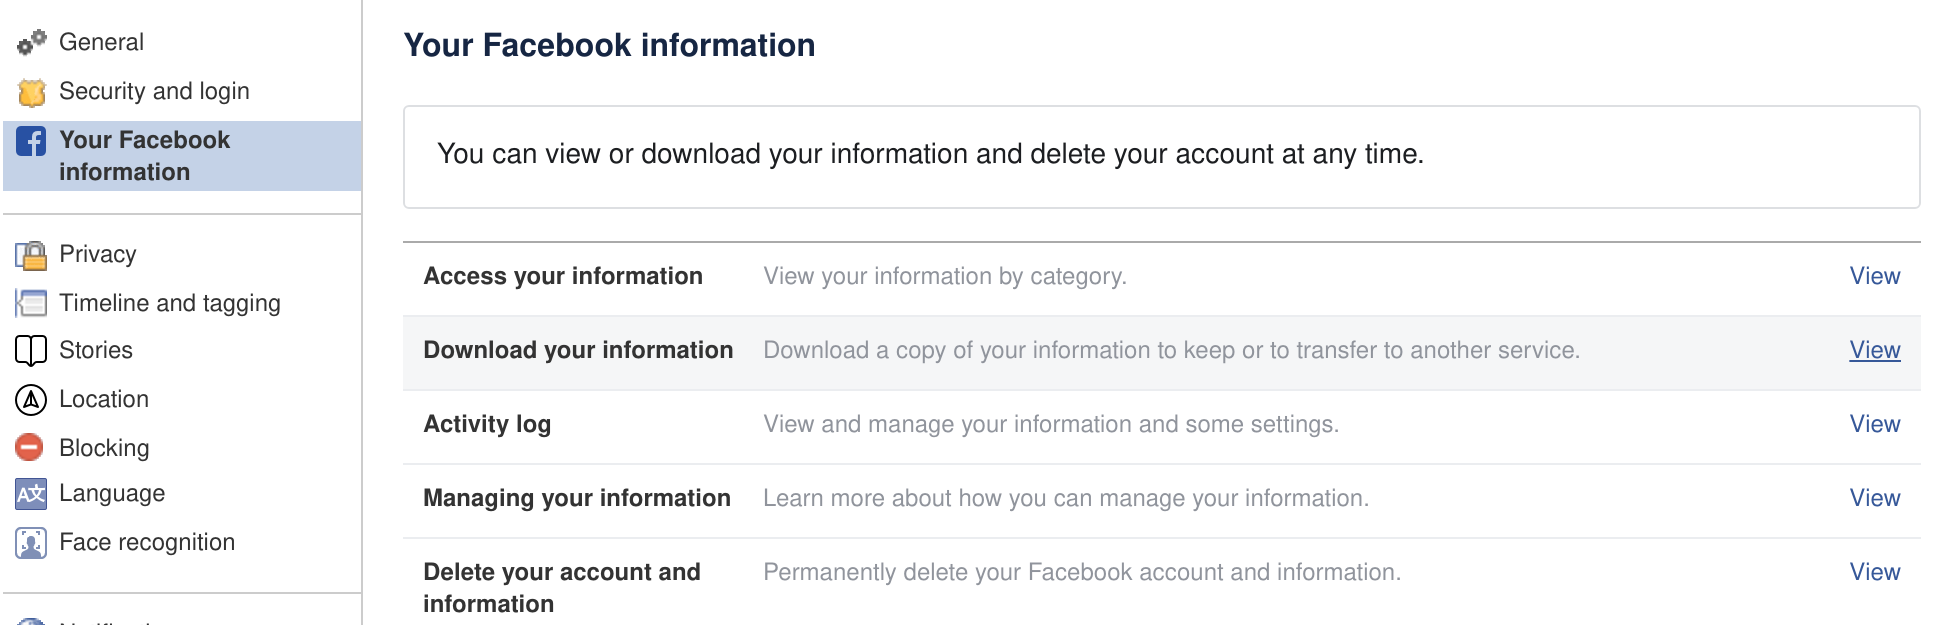Click the Location compass icon
1940x625 pixels.
pos(31,400)
